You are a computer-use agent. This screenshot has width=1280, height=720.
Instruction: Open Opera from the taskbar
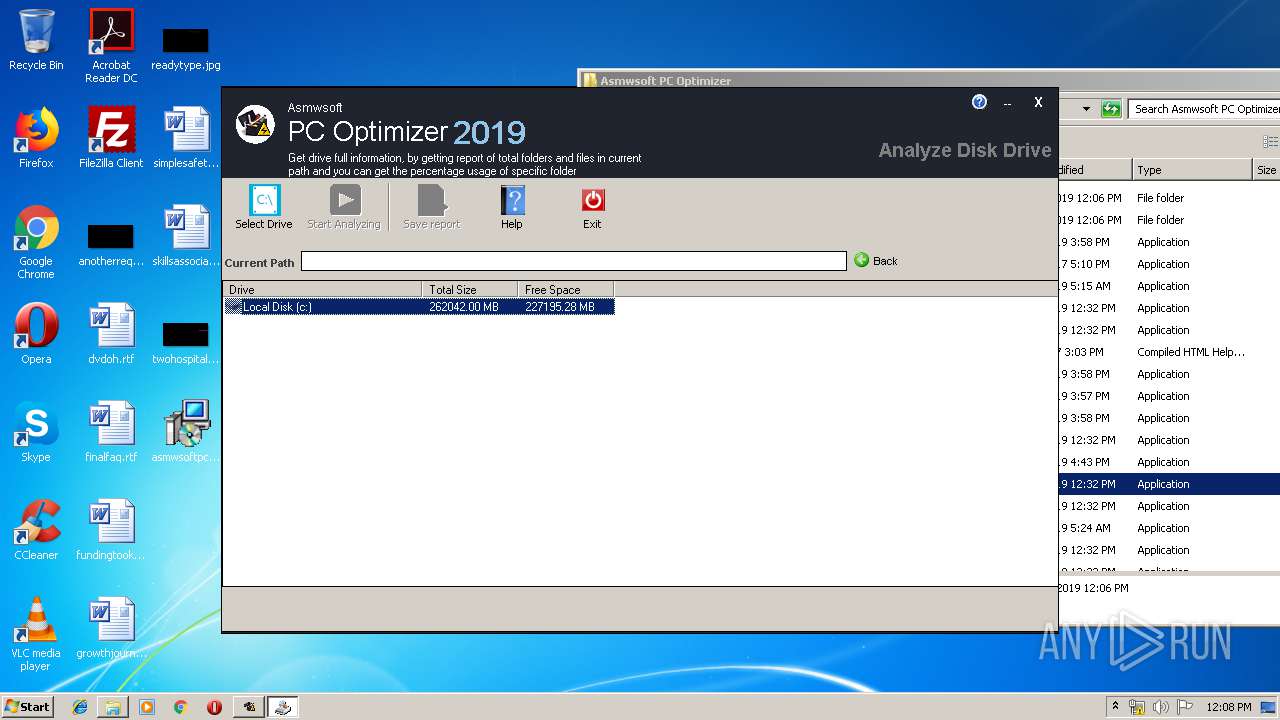click(x=214, y=707)
